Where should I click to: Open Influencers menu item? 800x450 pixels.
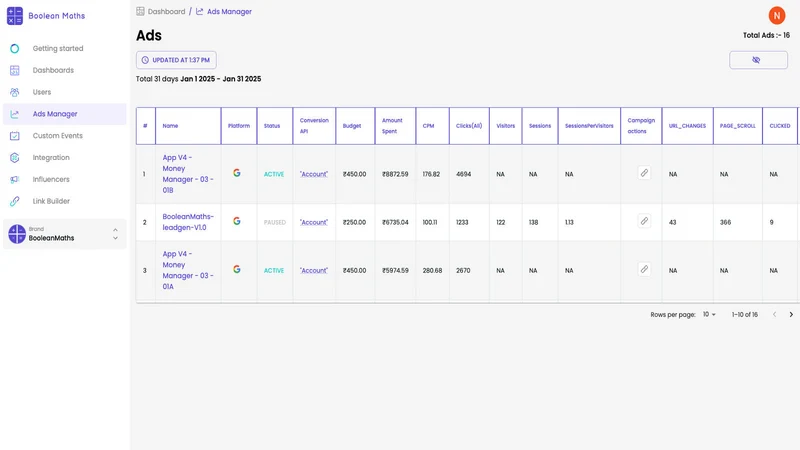65,180
